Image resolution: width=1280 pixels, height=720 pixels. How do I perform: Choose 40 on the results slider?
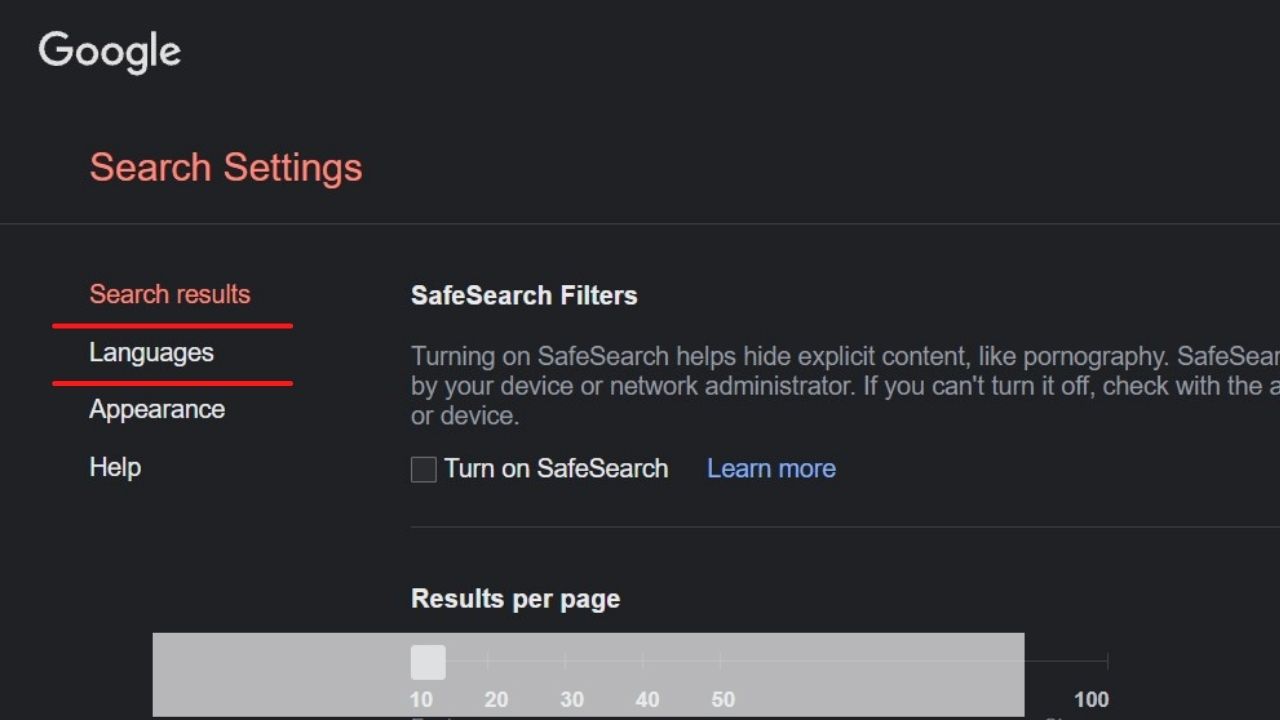(x=642, y=661)
